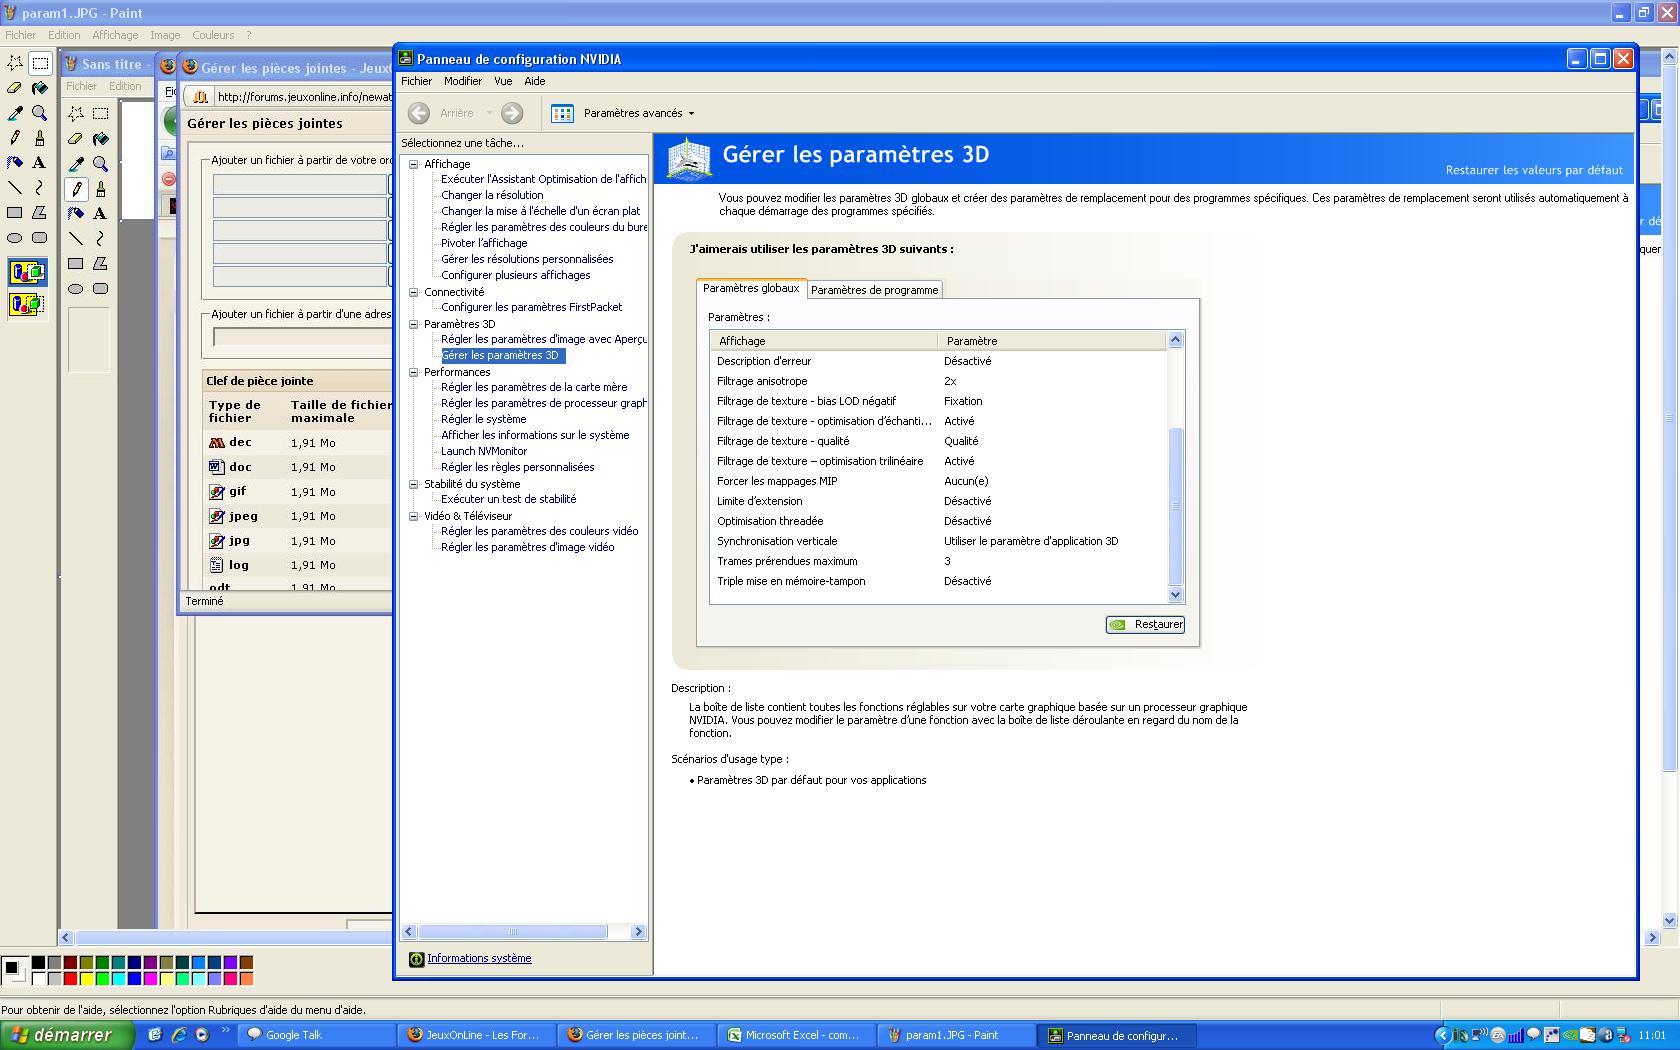Image resolution: width=1680 pixels, height=1050 pixels.
Task: Select the Pencil tool in param1.JPG Paint
Action: [15, 138]
